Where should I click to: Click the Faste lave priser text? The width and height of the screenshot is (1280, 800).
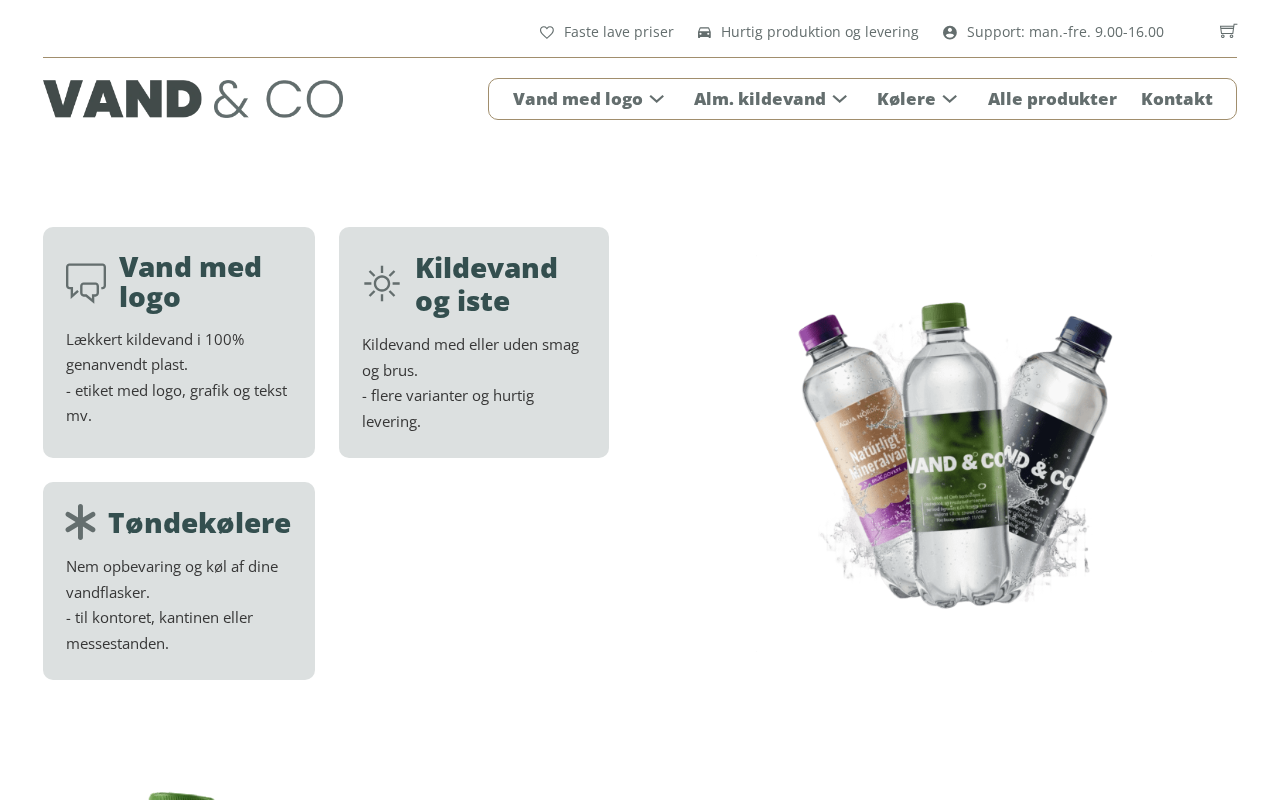[619, 32]
